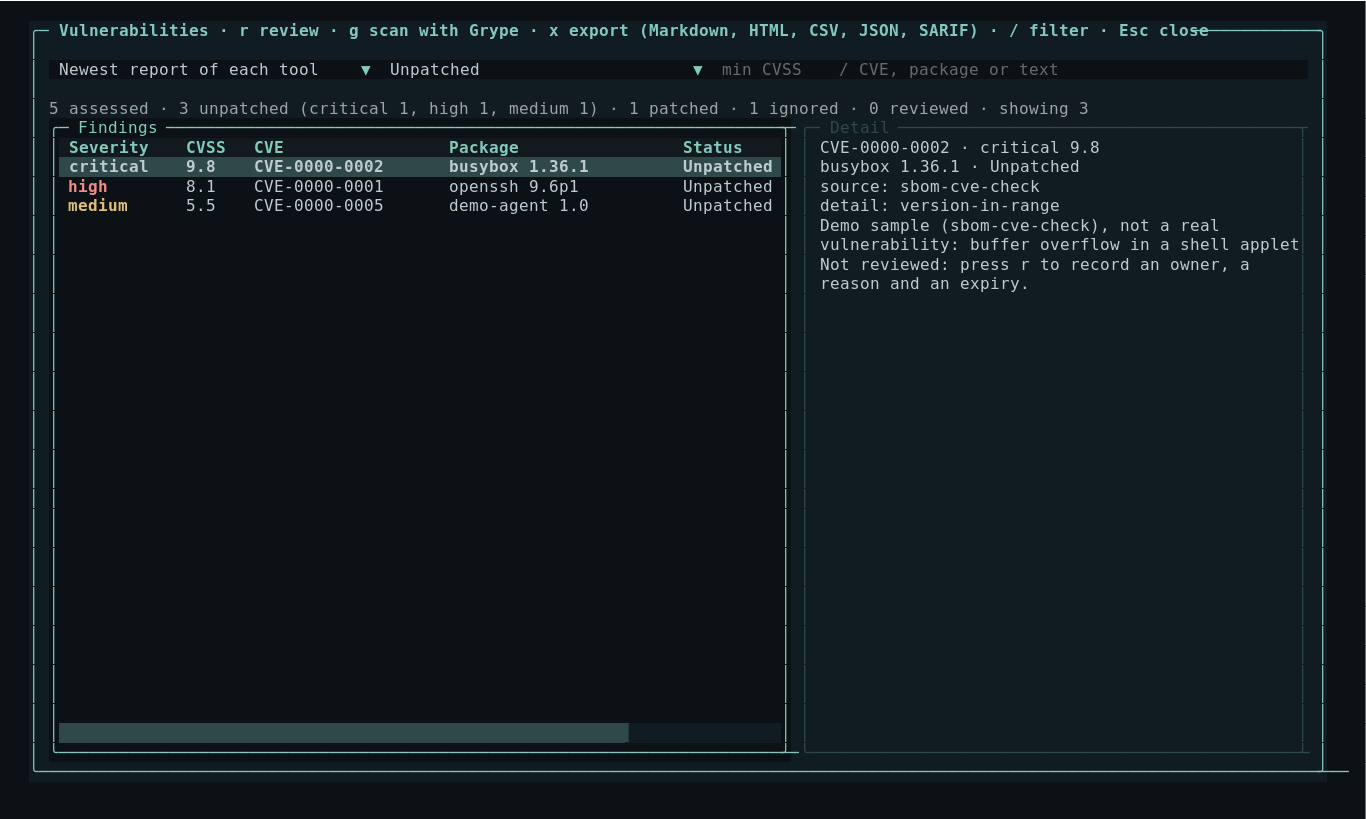Click the "Detail" panel title
Image resolution: width=1366 pixels, height=819 pixels.
click(859, 128)
